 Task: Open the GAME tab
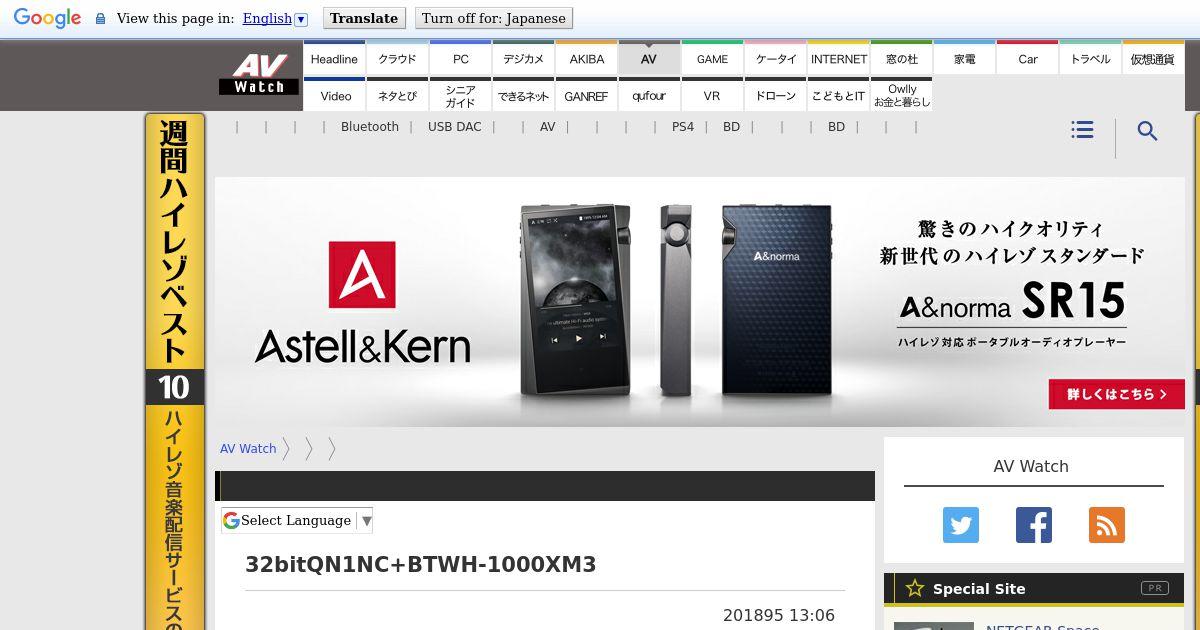coord(712,59)
